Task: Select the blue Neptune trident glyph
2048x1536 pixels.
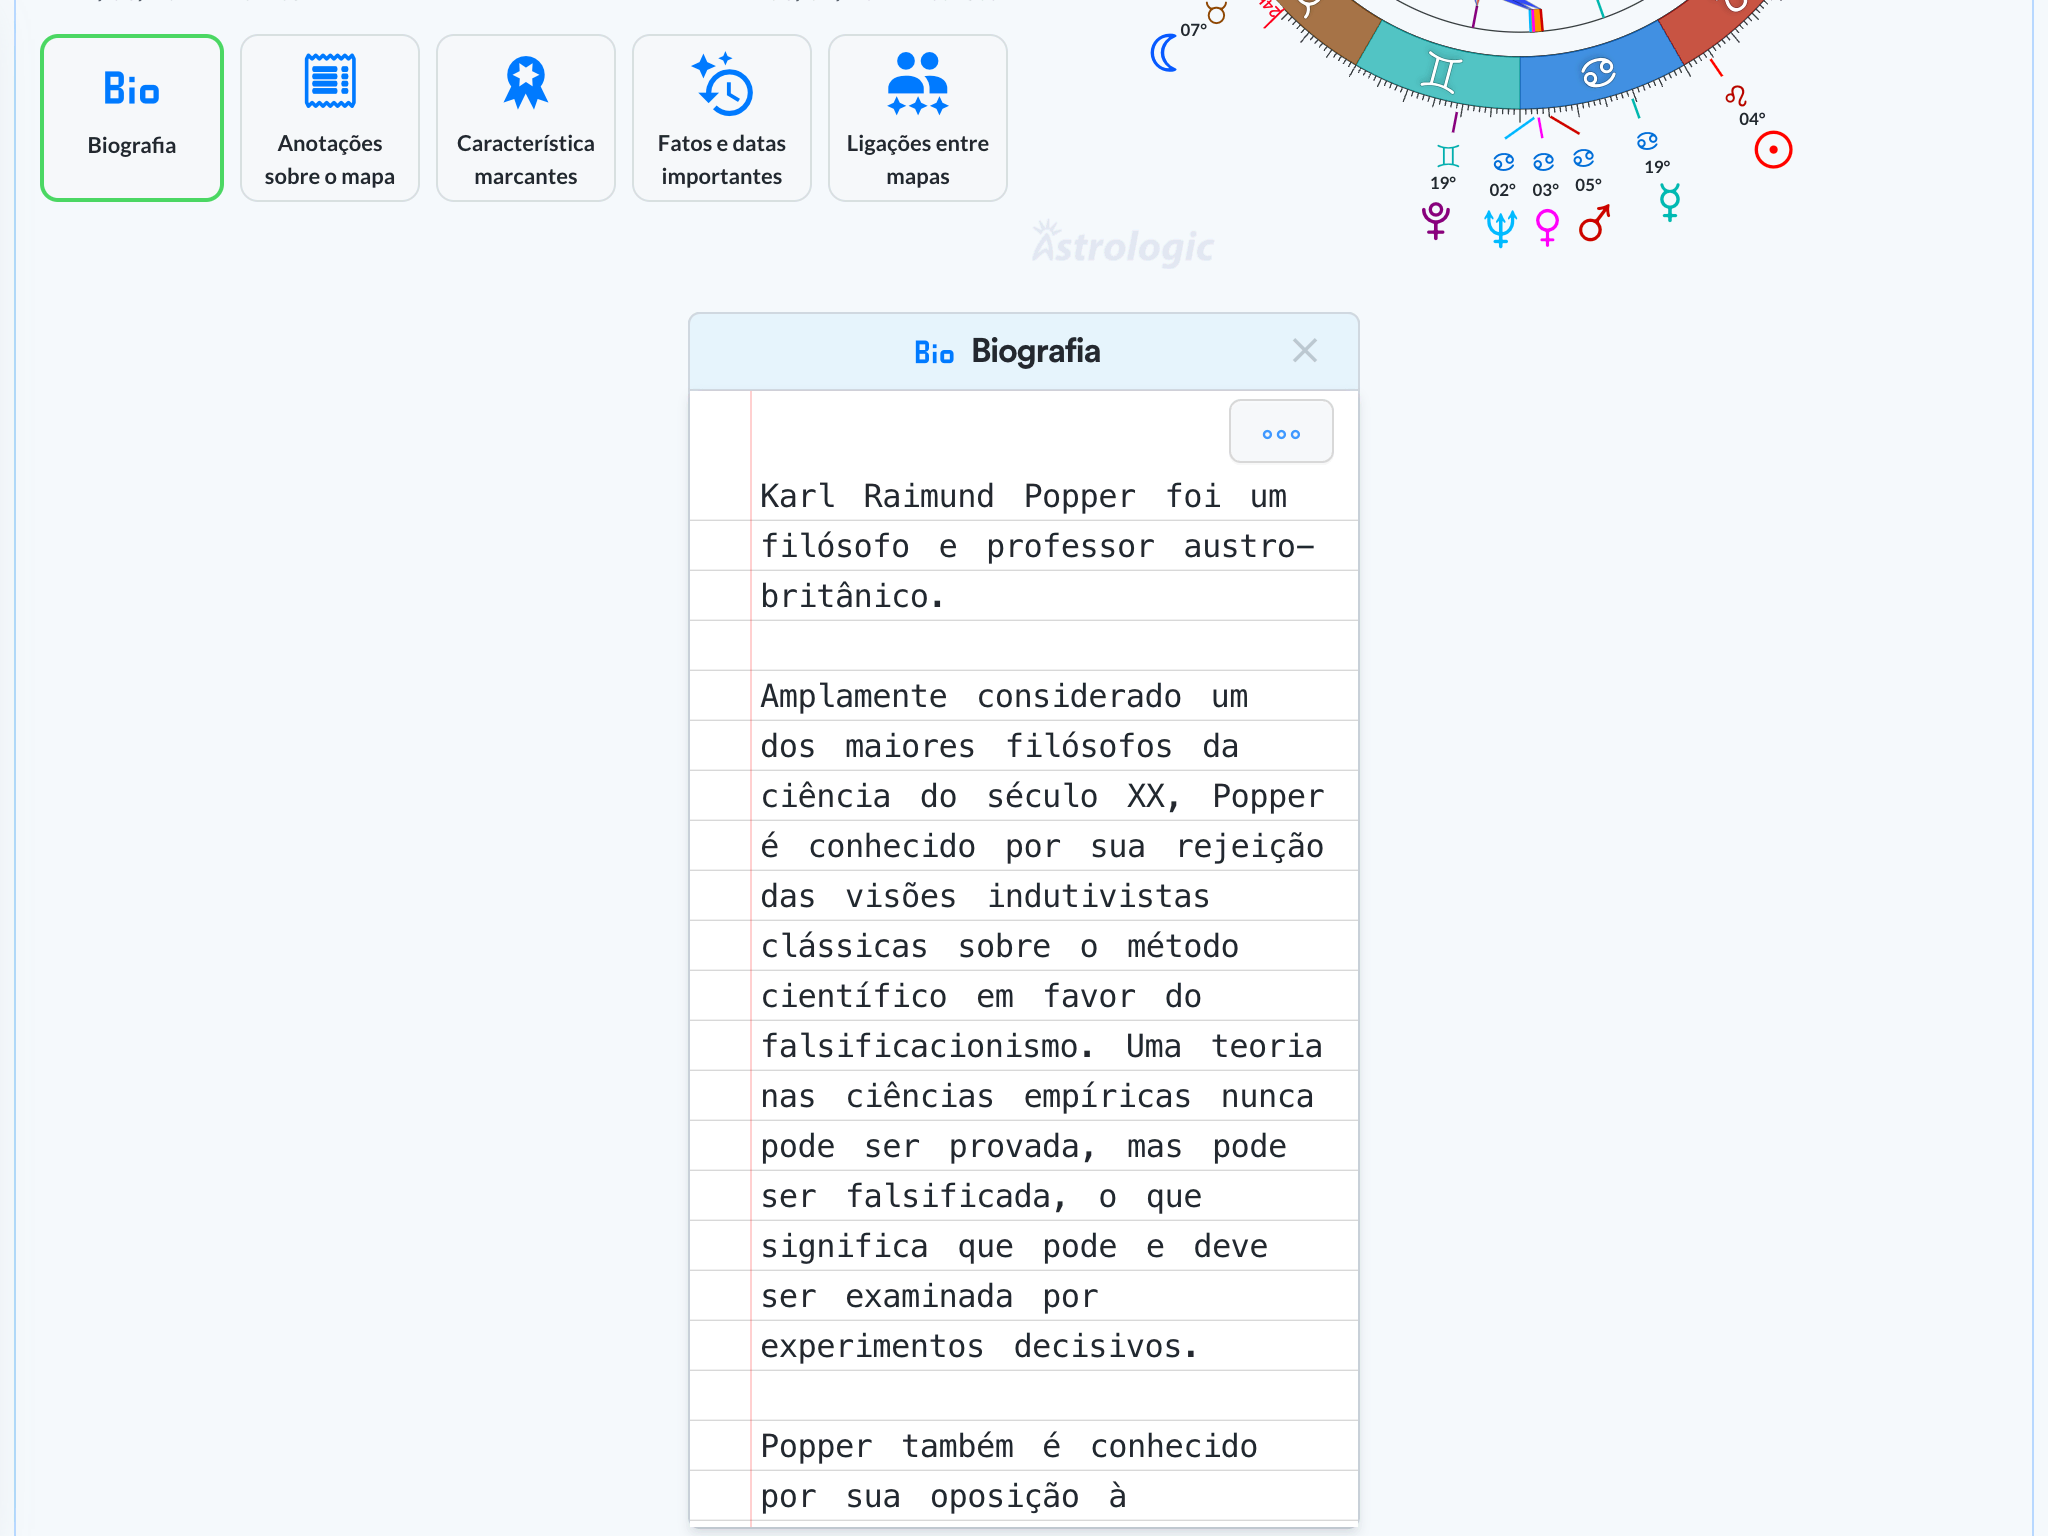Action: (1500, 228)
